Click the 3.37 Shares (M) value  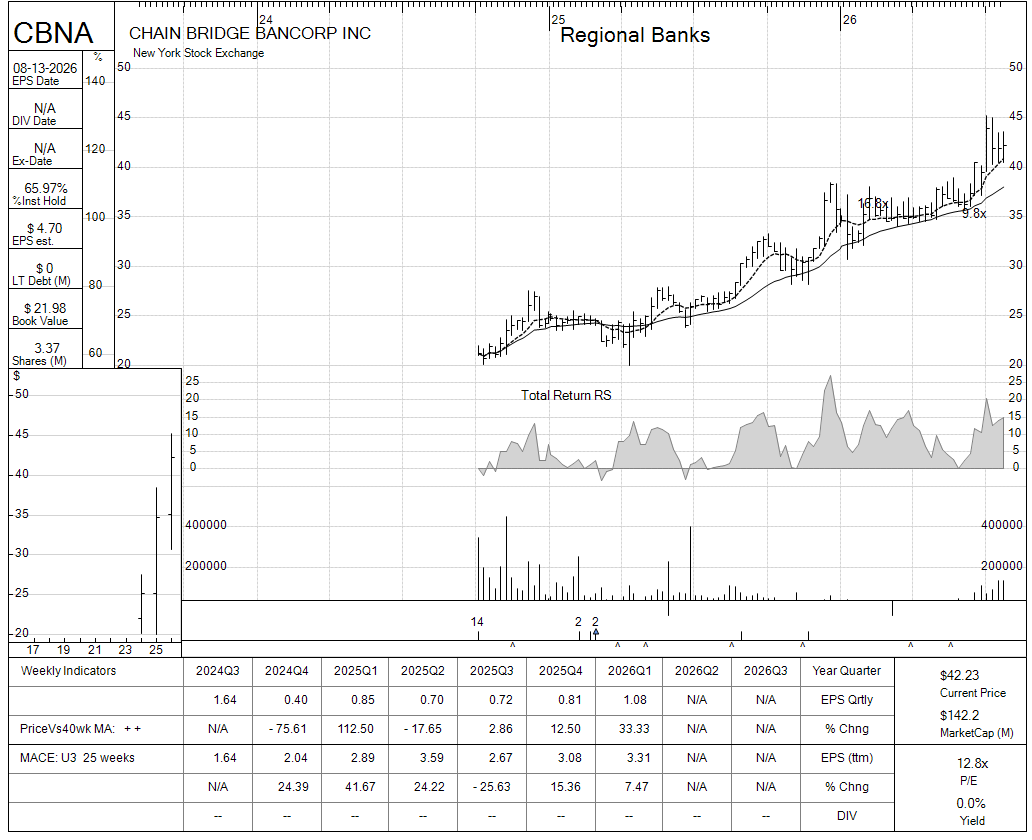(x=47, y=348)
